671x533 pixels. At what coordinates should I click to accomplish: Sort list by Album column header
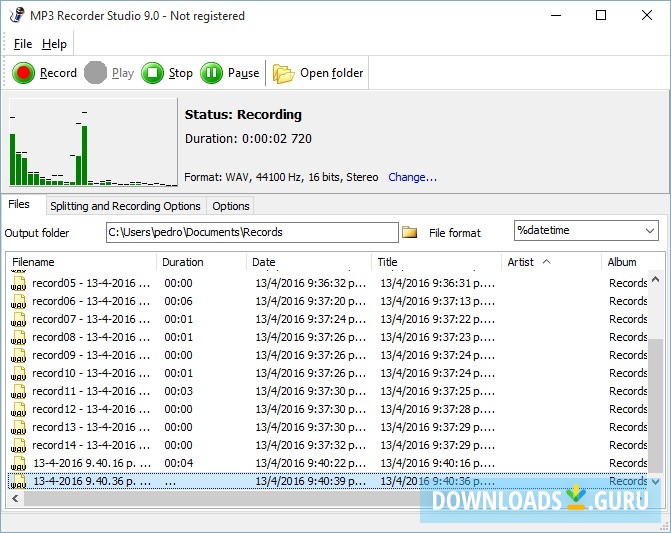pos(632,262)
